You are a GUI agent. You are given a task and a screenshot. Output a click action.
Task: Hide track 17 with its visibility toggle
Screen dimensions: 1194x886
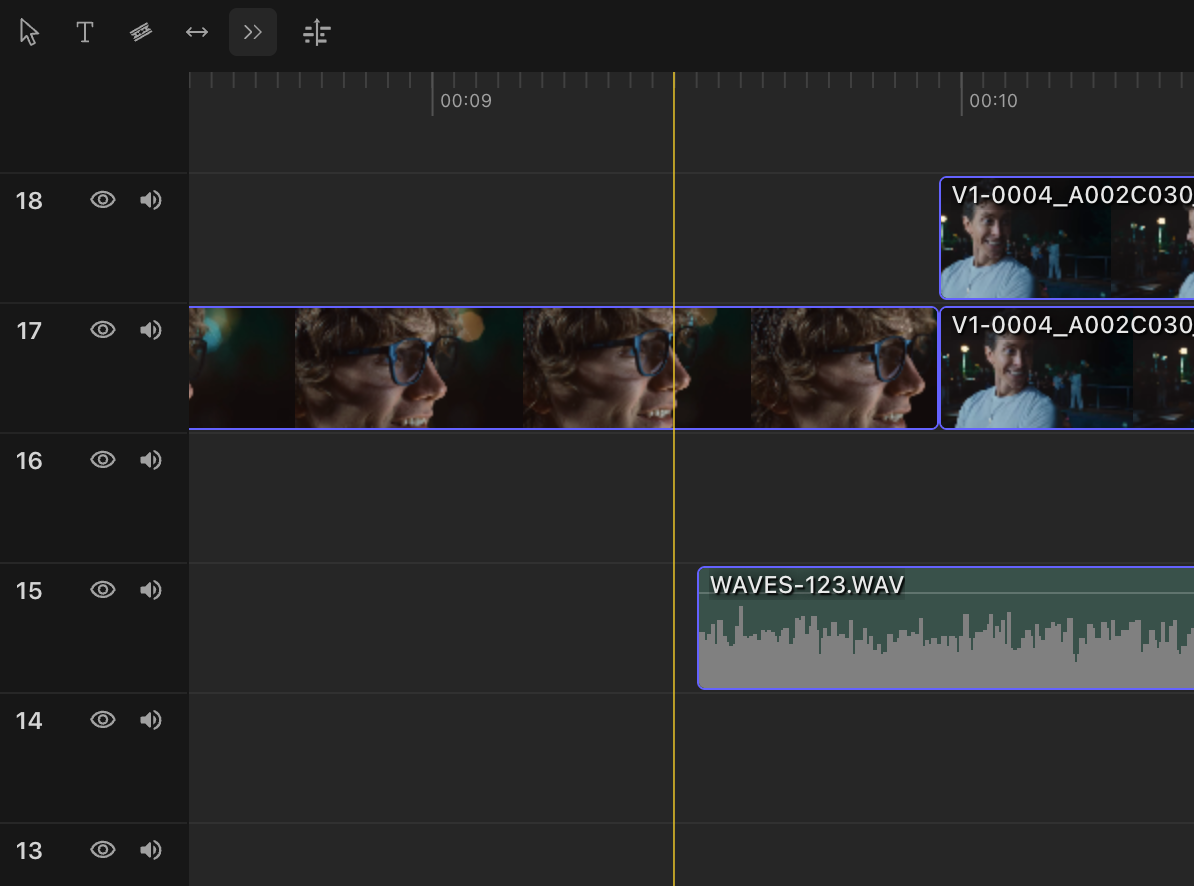point(103,329)
